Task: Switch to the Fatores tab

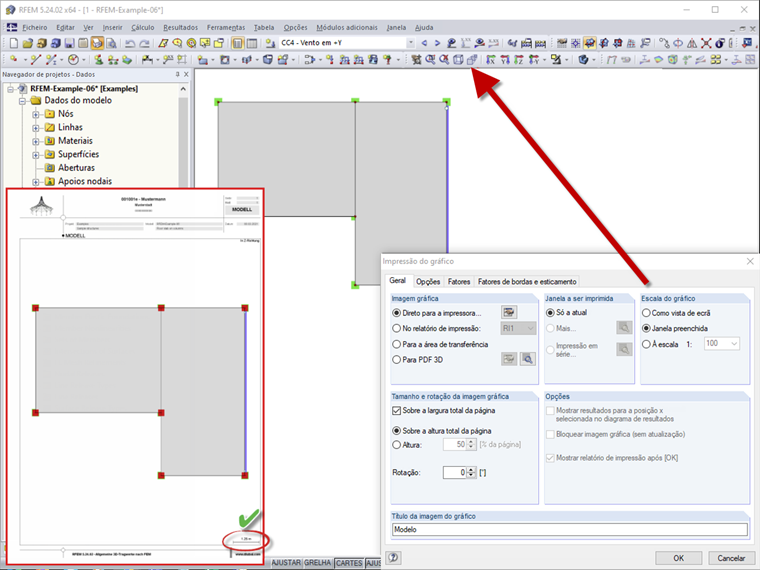Action: [x=459, y=282]
